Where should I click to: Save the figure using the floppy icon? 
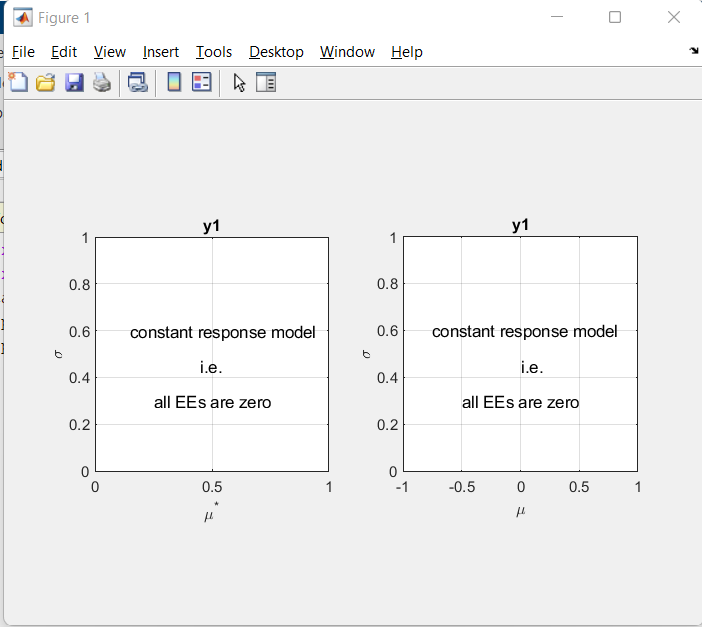point(74,82)
